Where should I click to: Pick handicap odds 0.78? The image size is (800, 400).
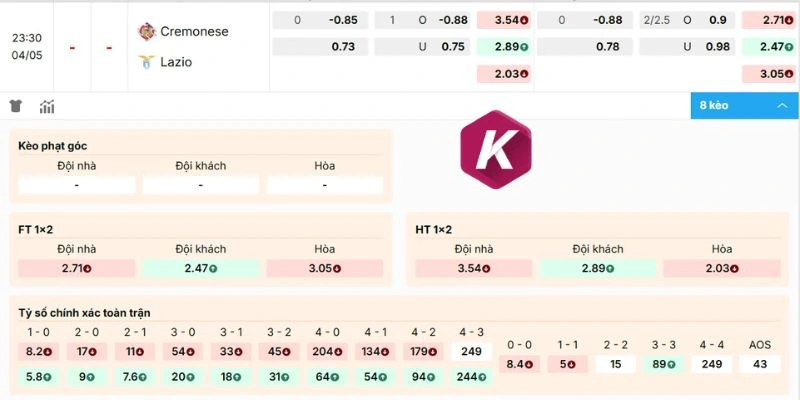(585, 47)
